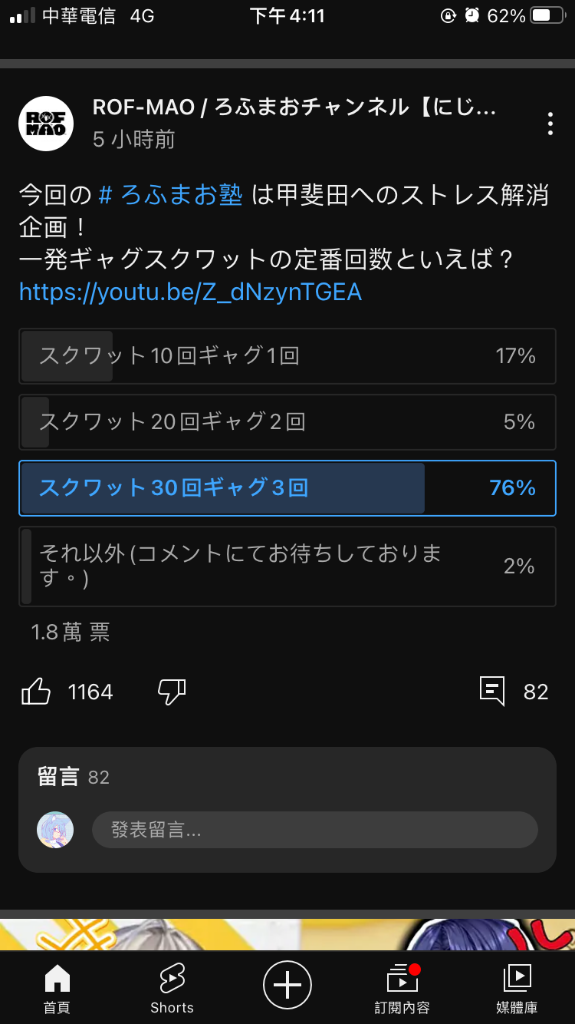Tap the 發表留言 comment input field
Screen dimensions: 575x1024
[315, 830]
